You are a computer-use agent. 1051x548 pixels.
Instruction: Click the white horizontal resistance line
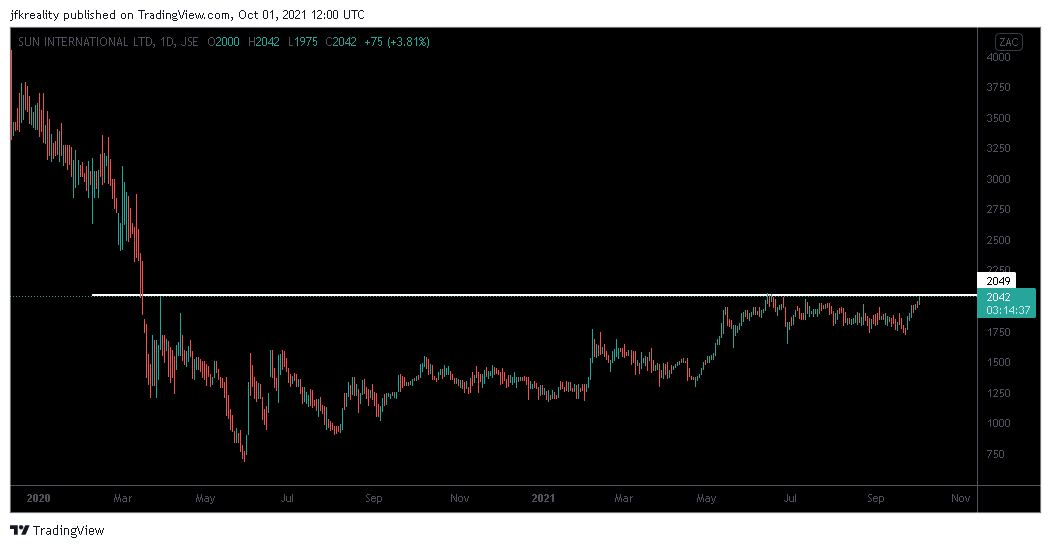[534, 295]
